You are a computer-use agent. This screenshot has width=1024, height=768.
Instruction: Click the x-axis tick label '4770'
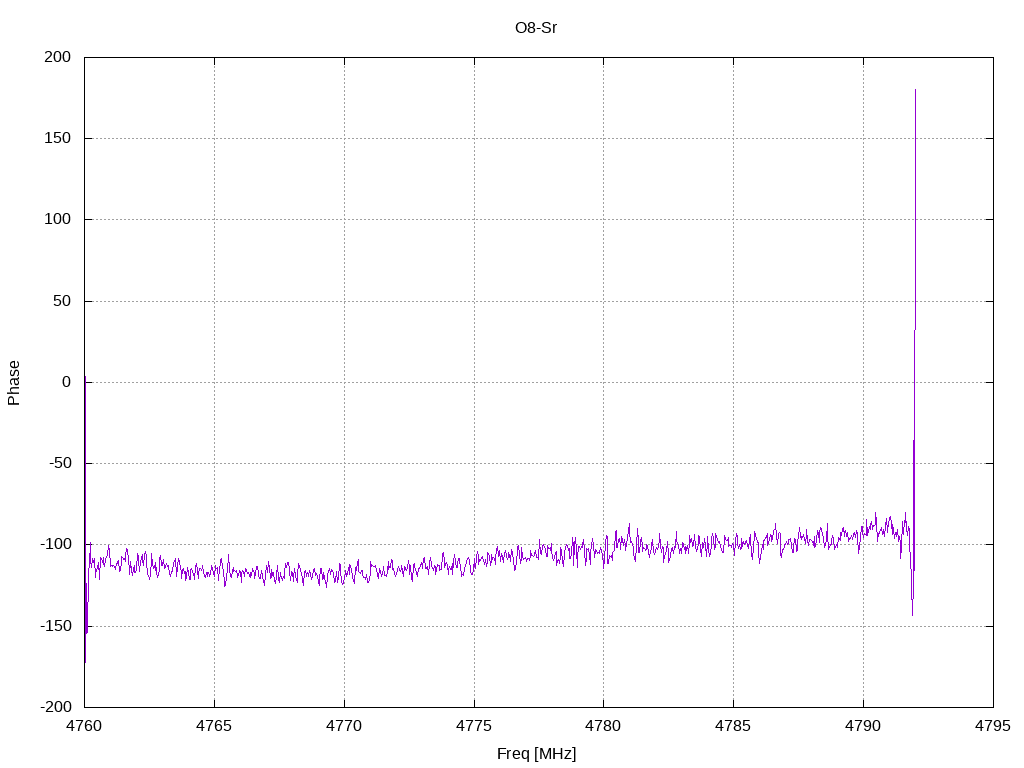(344, 726)
